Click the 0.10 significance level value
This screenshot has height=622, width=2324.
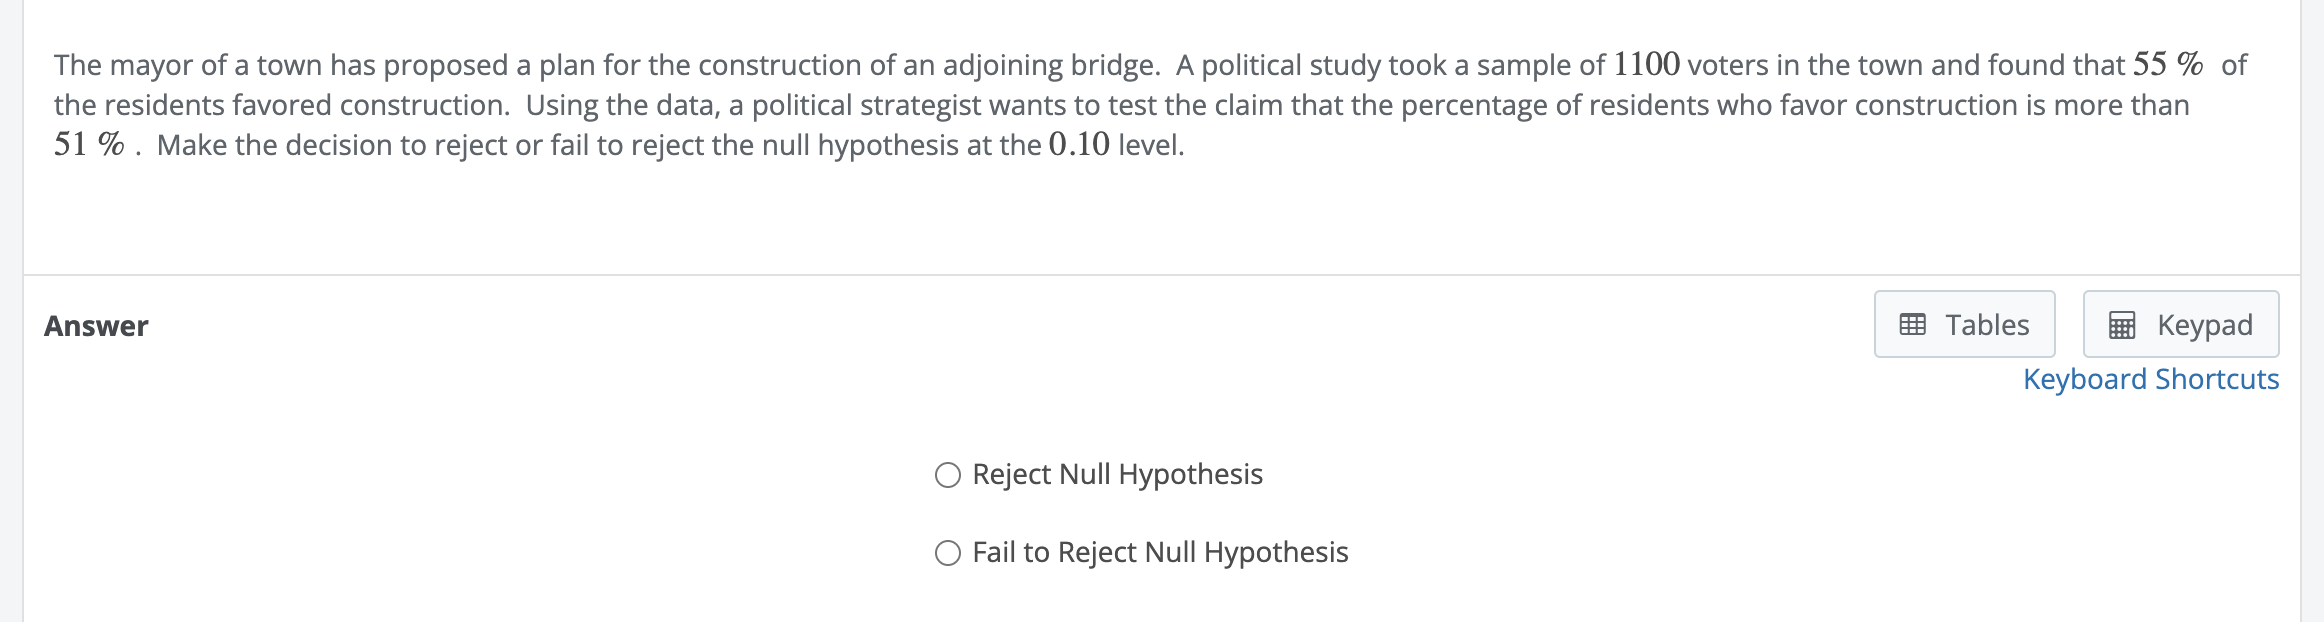[1079, 145]
